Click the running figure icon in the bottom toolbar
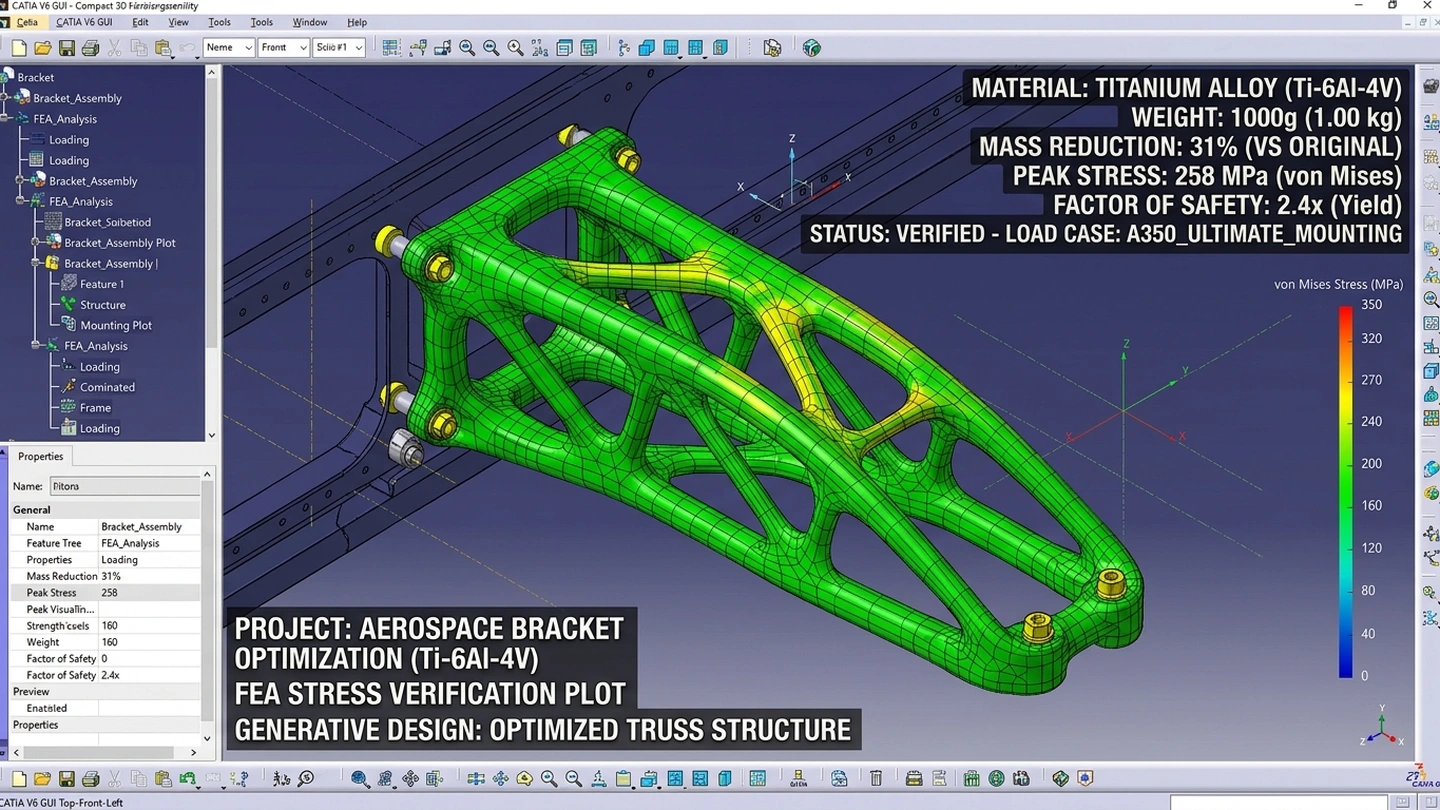Viewport: 1440px width, 810px height. pyautogui.click(x=281, y=778)
